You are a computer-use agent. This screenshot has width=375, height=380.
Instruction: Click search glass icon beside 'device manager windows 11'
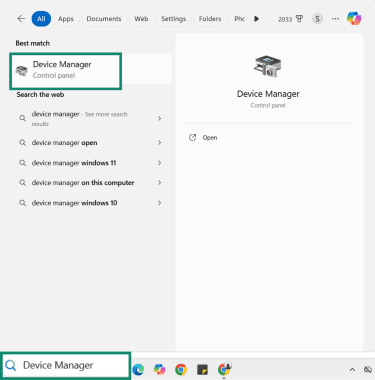(22, 163)
